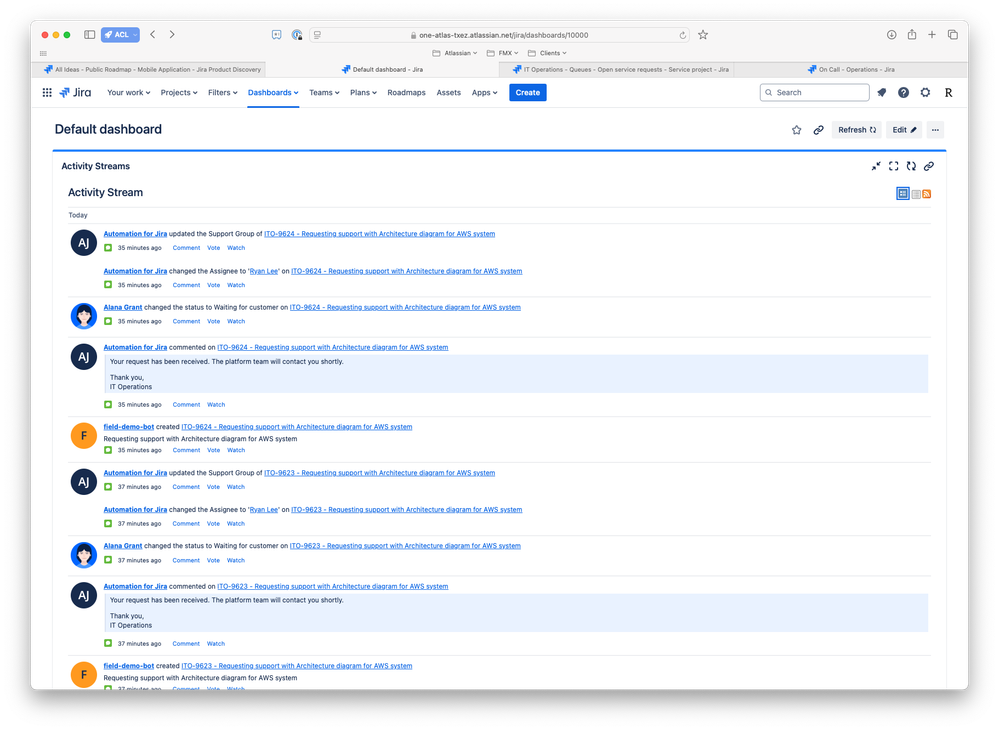Expand the Dashboards dropdown
The image size is (999, 730).
(273, 92)
